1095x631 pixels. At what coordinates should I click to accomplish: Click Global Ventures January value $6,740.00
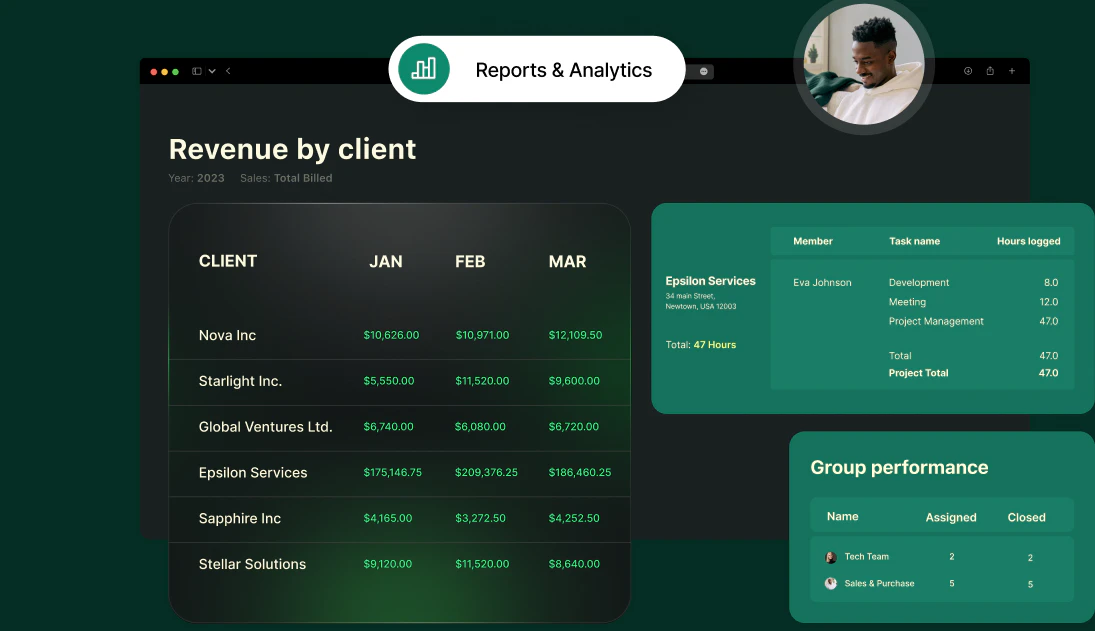(388, 426)
